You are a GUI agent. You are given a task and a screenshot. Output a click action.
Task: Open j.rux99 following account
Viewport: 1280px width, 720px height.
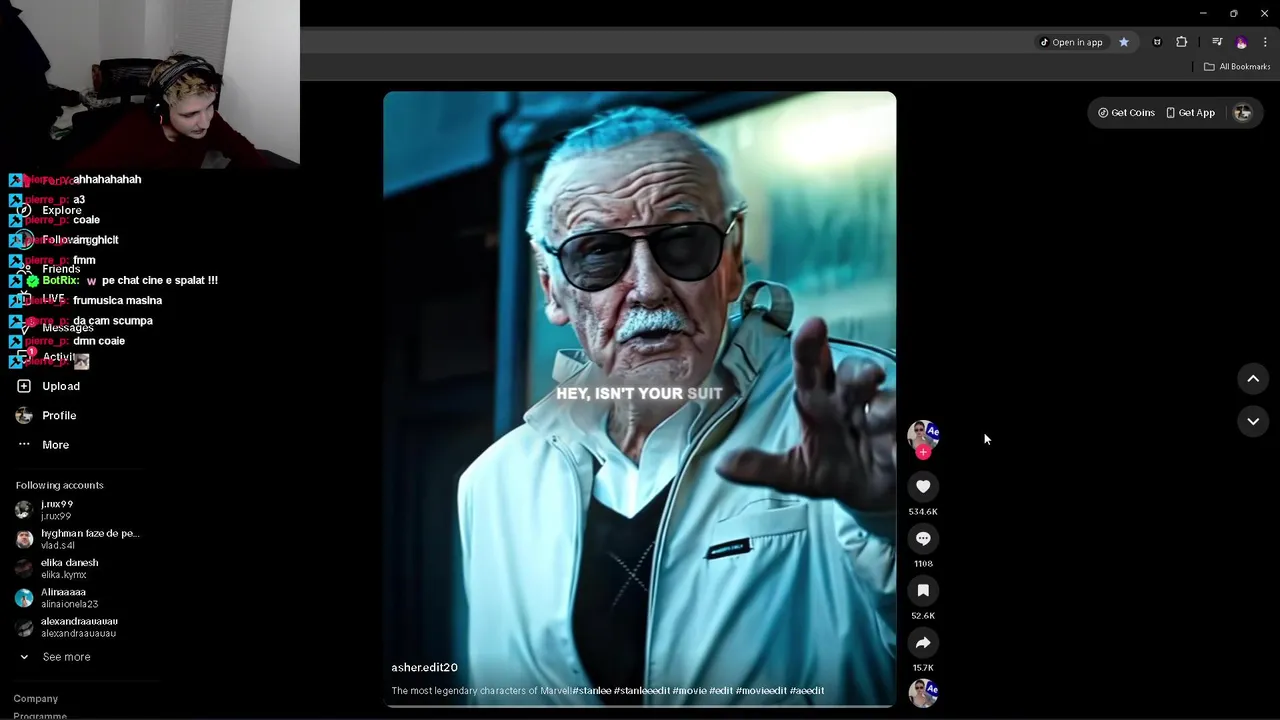coord(56,510)
